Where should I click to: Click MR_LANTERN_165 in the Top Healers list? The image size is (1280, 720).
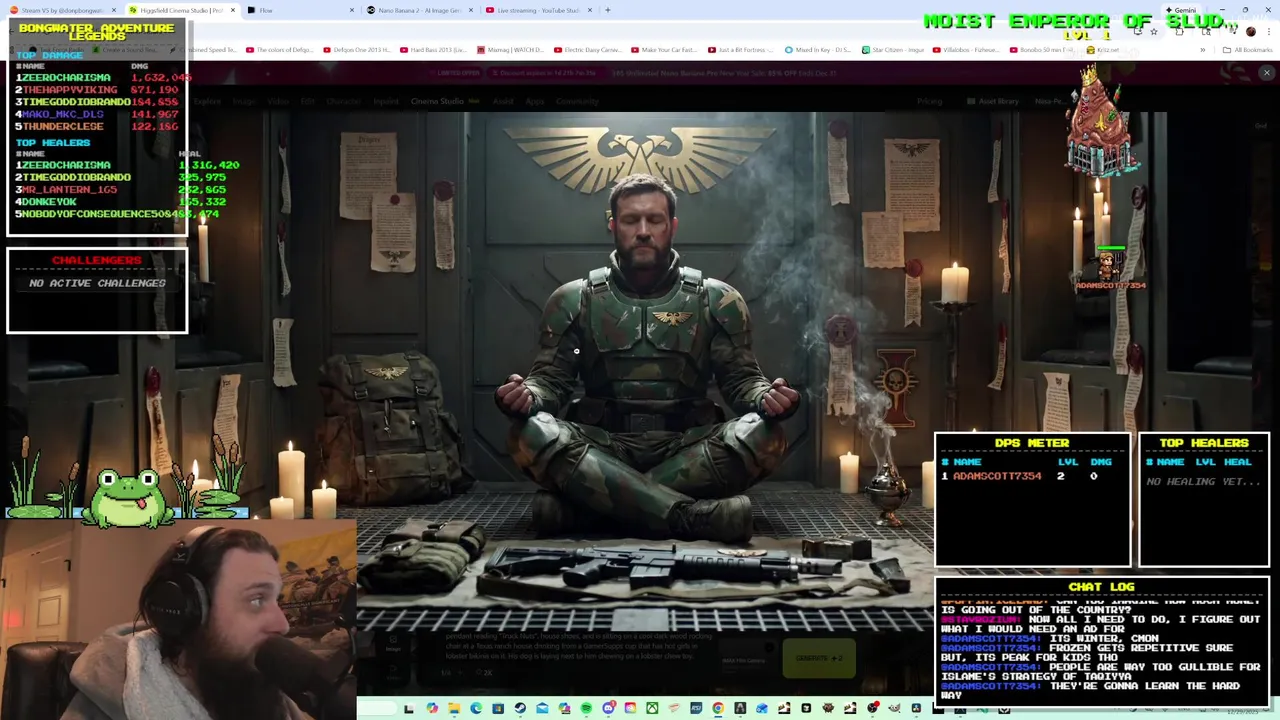tap(70, 189)
